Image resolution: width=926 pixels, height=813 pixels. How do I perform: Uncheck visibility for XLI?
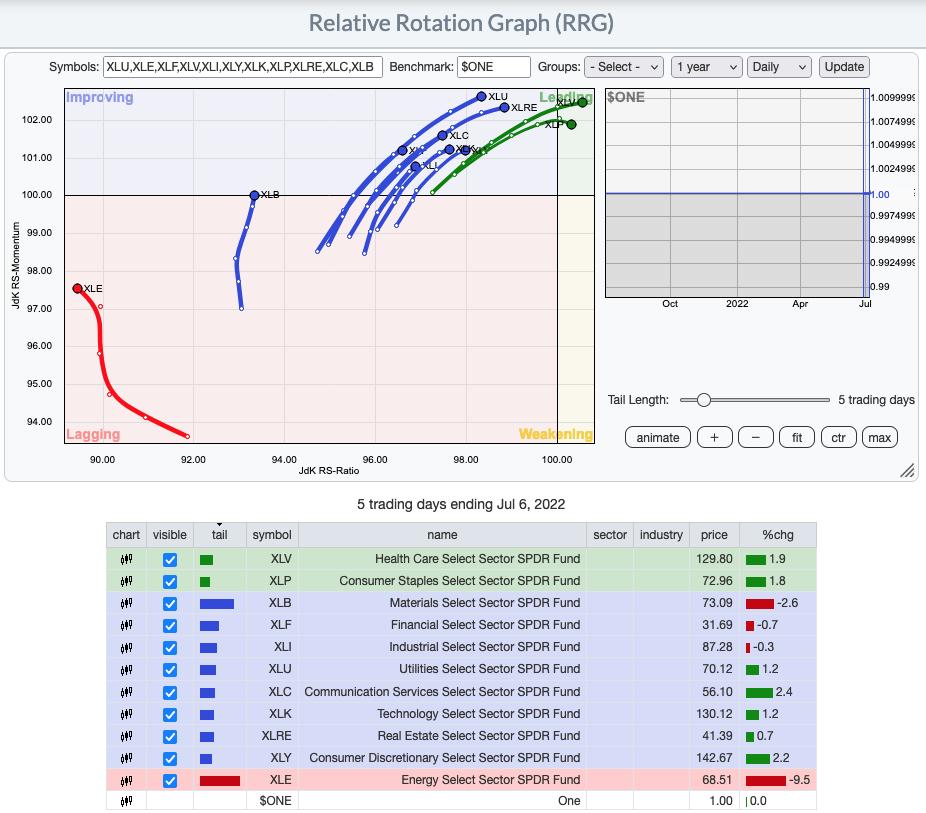coord(169,648)
